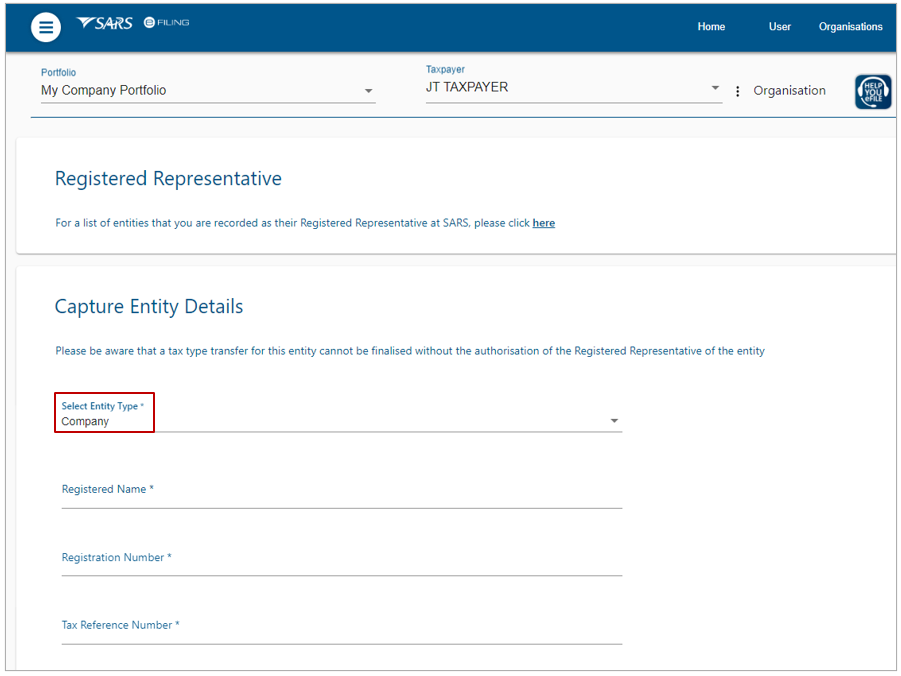This screenshot has width=901, height=676.
Task: Click the SARS logo
Action: pos(105,23)
